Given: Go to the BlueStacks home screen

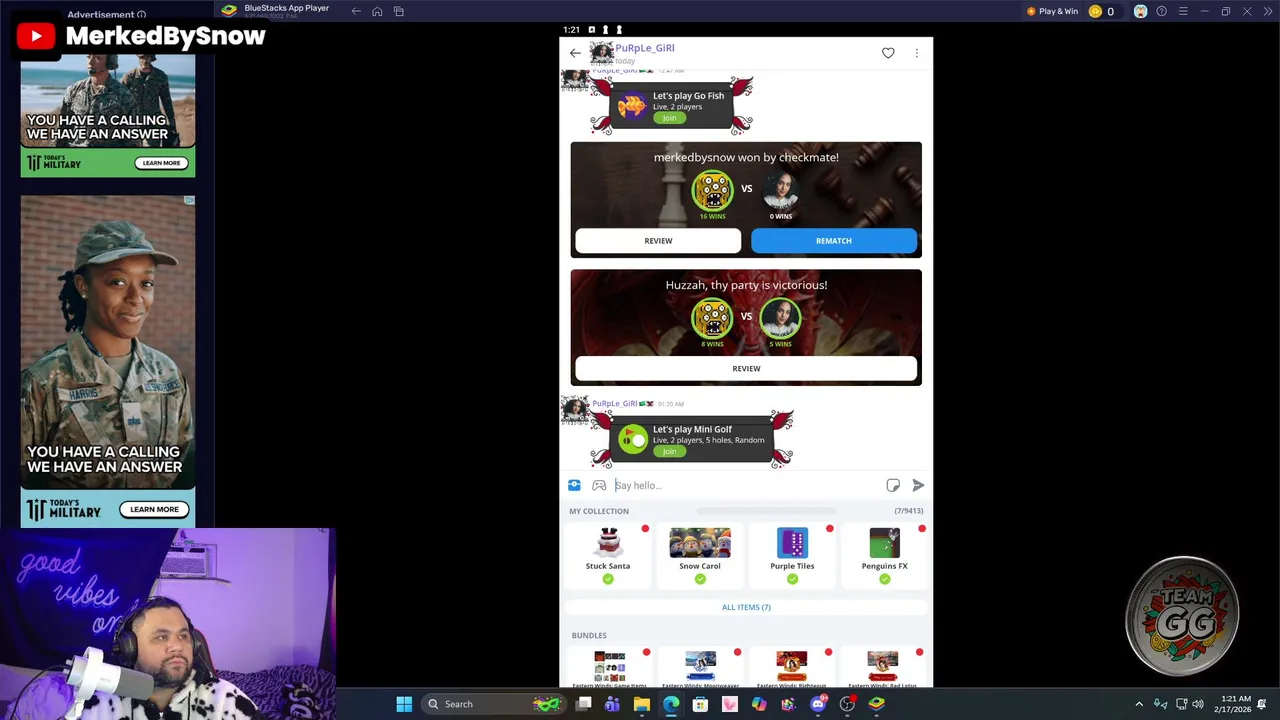Looking at the screenshot, I should point(377,11).
